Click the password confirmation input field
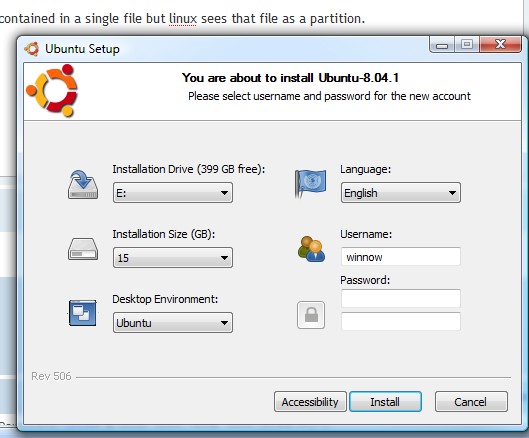 click(x=401, y=321)
